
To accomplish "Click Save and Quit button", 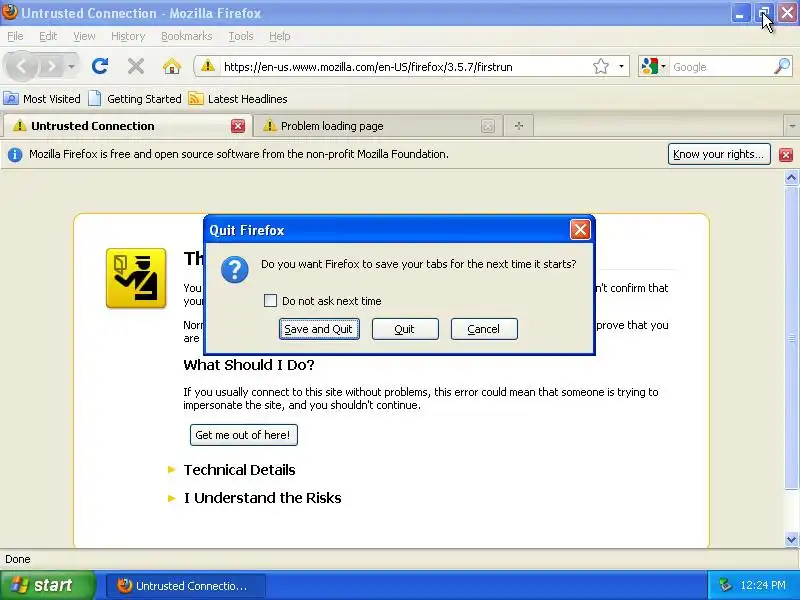I will (x=319, y=329).
